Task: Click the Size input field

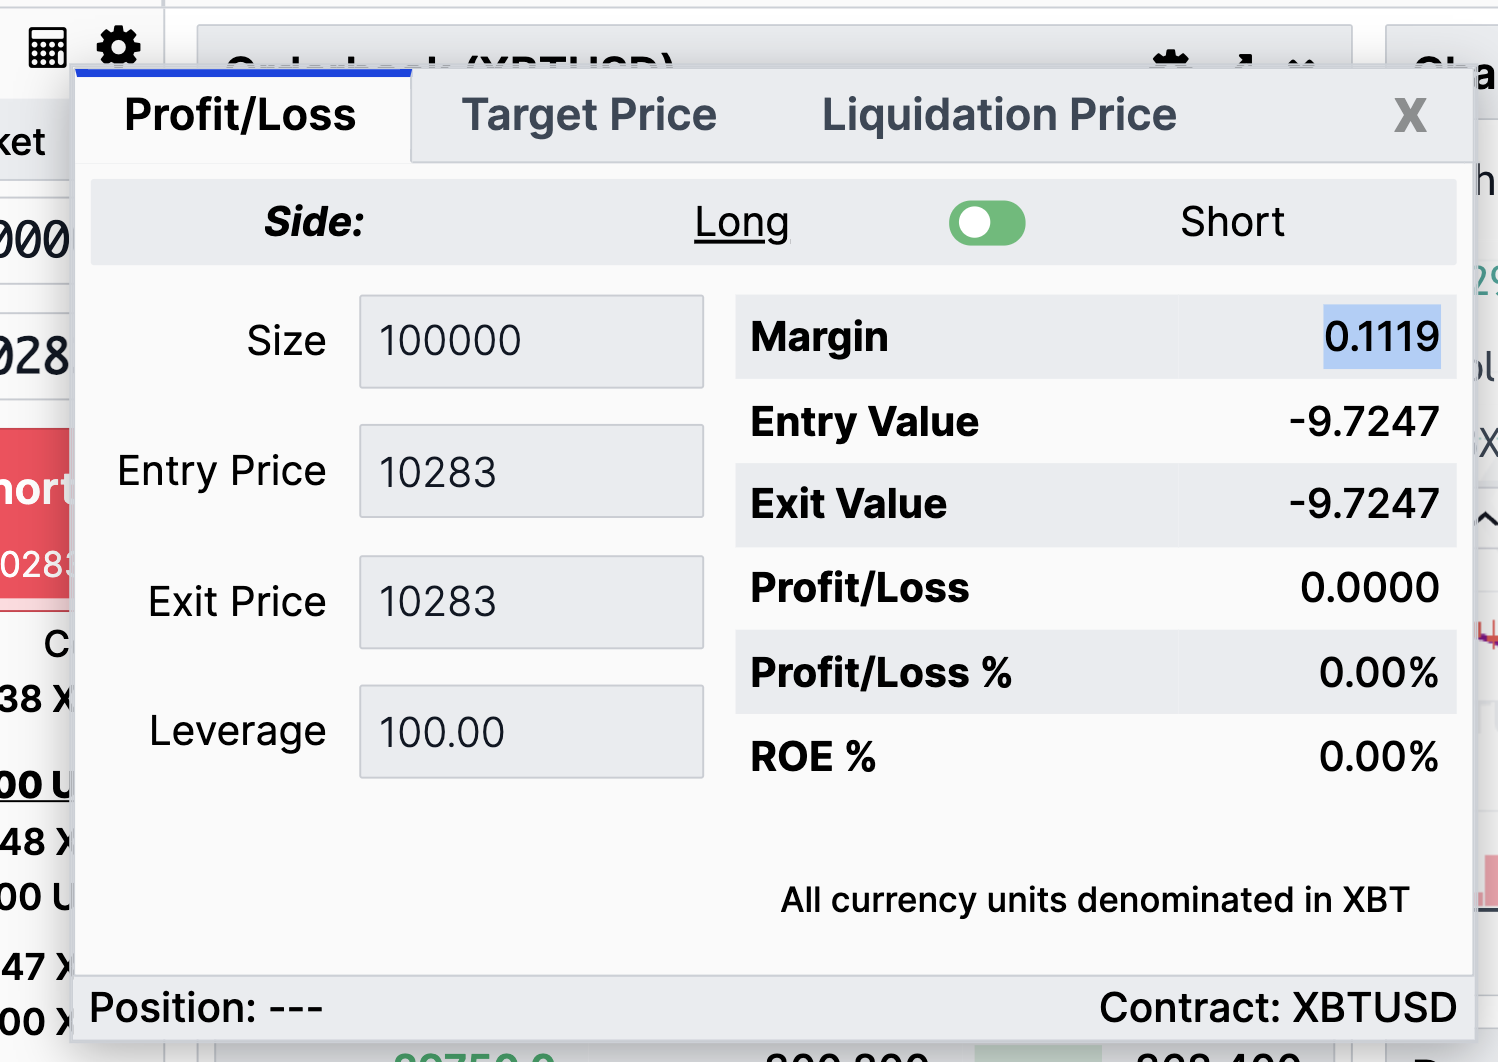Action: 532,341
